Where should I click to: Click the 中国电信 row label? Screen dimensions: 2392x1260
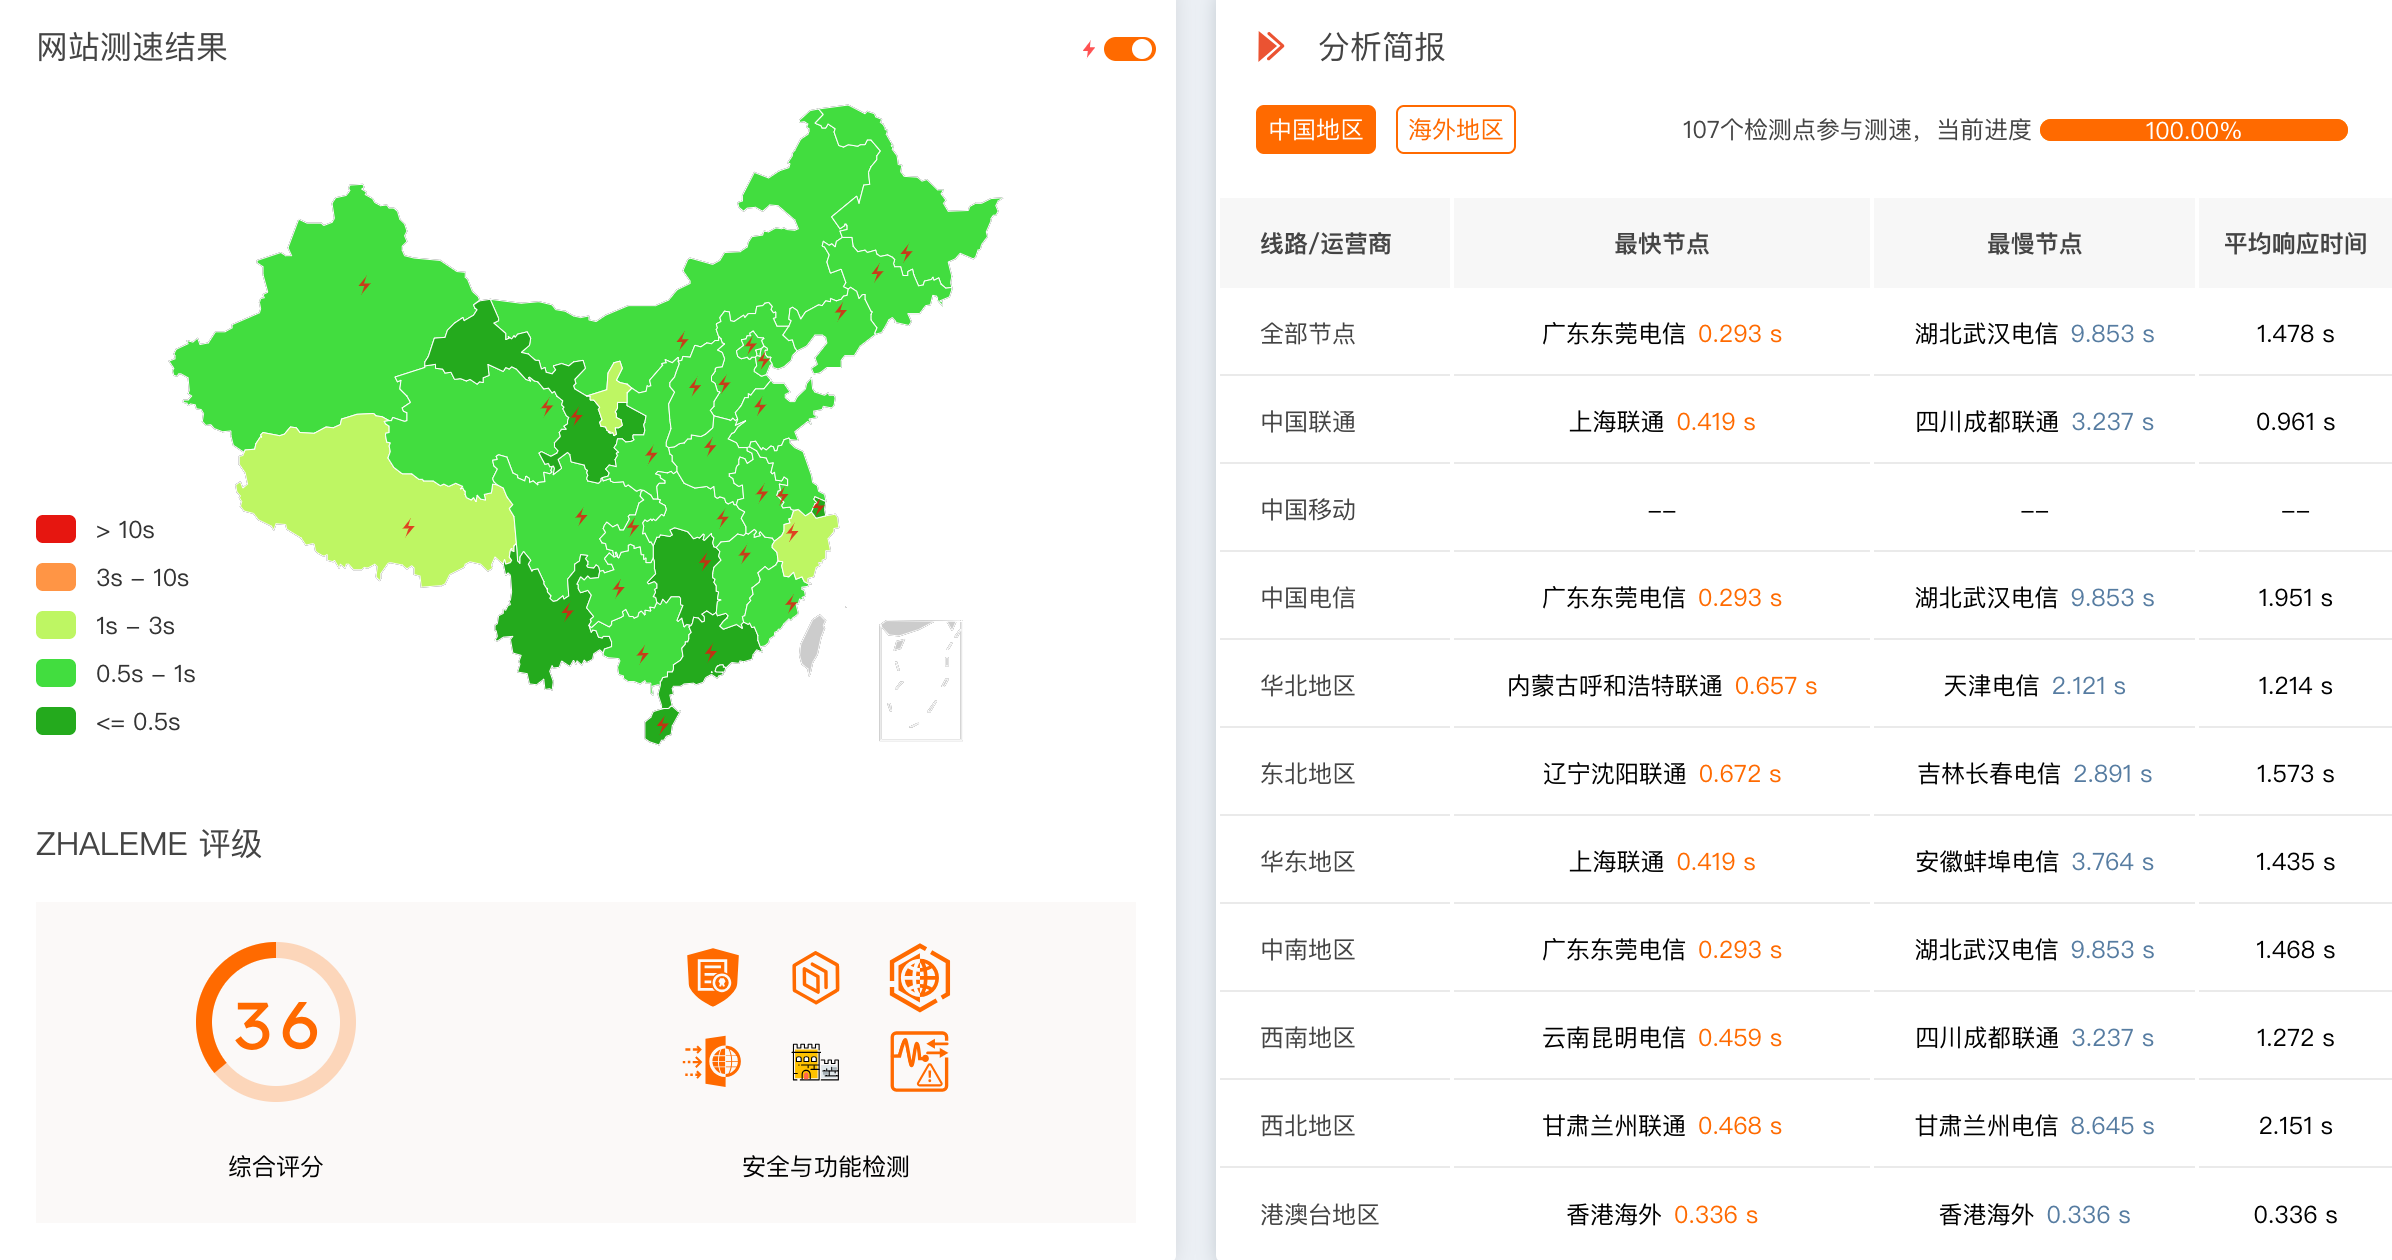(1307, 598)
